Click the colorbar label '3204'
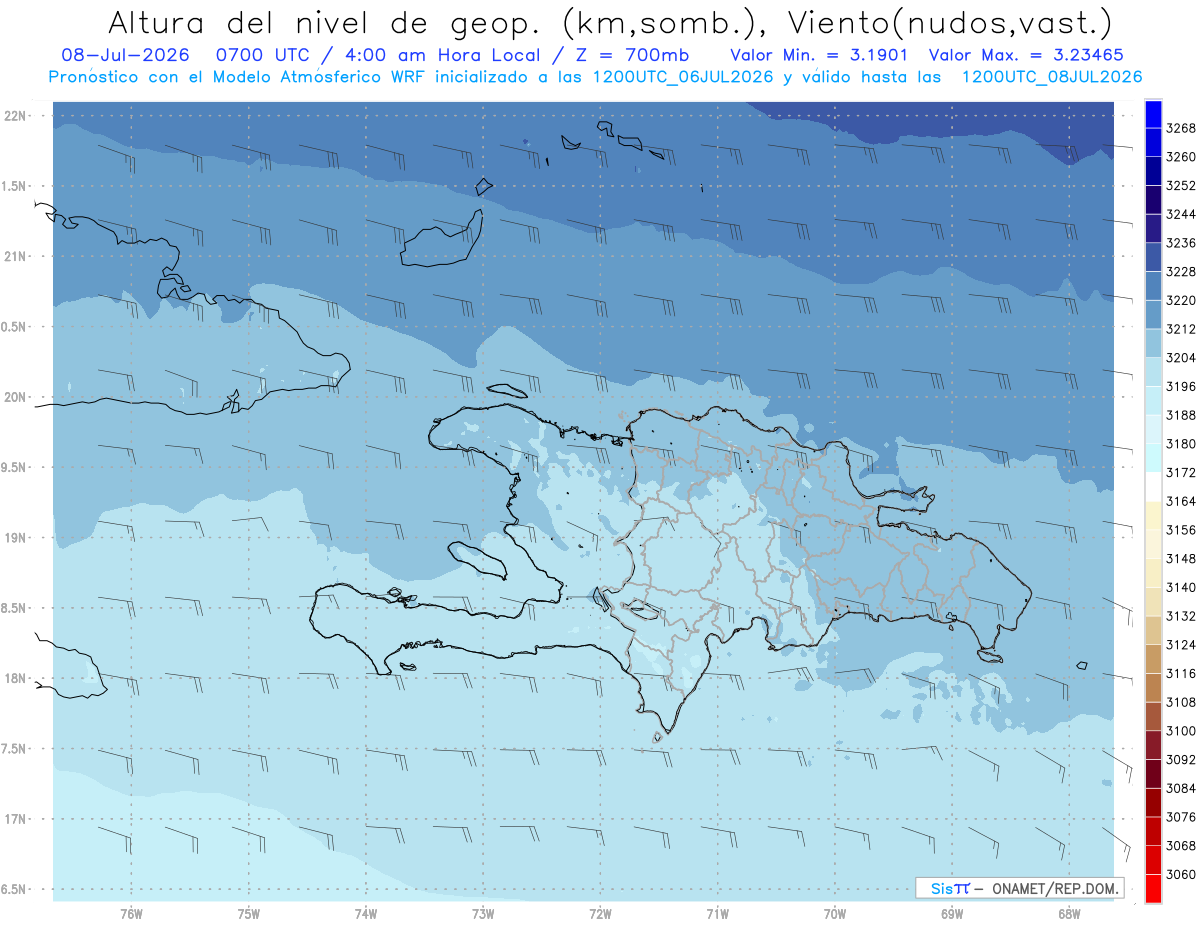The height and width of the screenshot is (927, 1200). (1181, 358)
